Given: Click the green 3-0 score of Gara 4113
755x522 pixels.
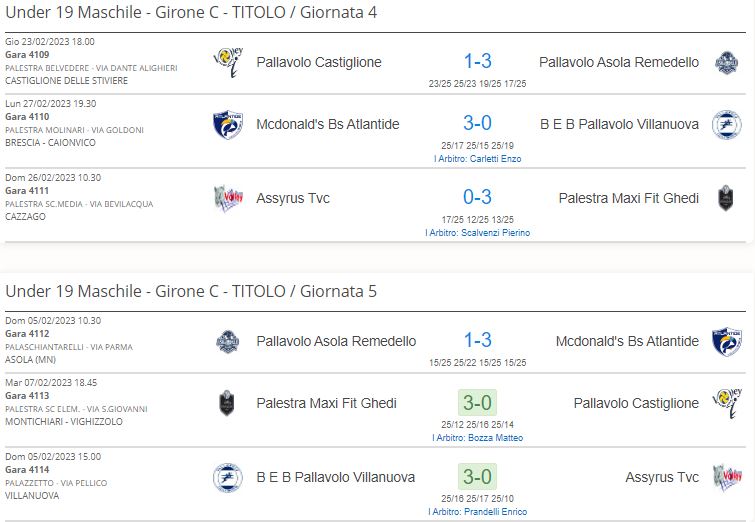Looking at the screenshot, I should click(477, 403).
